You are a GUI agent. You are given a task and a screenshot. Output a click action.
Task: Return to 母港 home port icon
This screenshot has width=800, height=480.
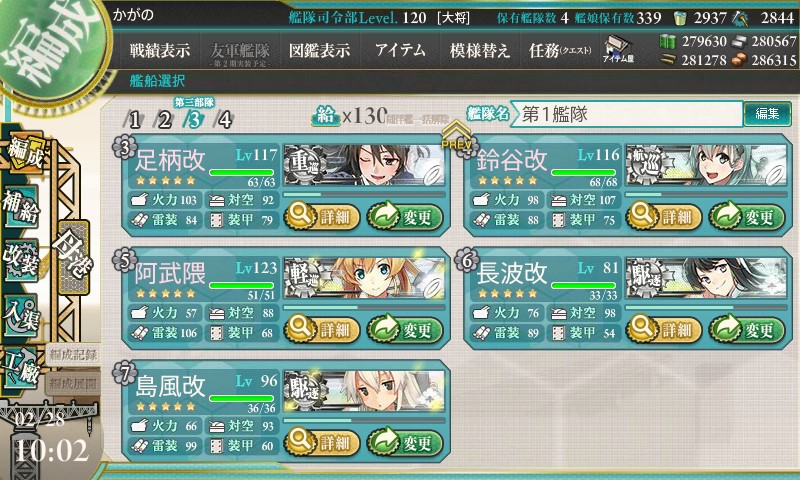tap(73, 257)
